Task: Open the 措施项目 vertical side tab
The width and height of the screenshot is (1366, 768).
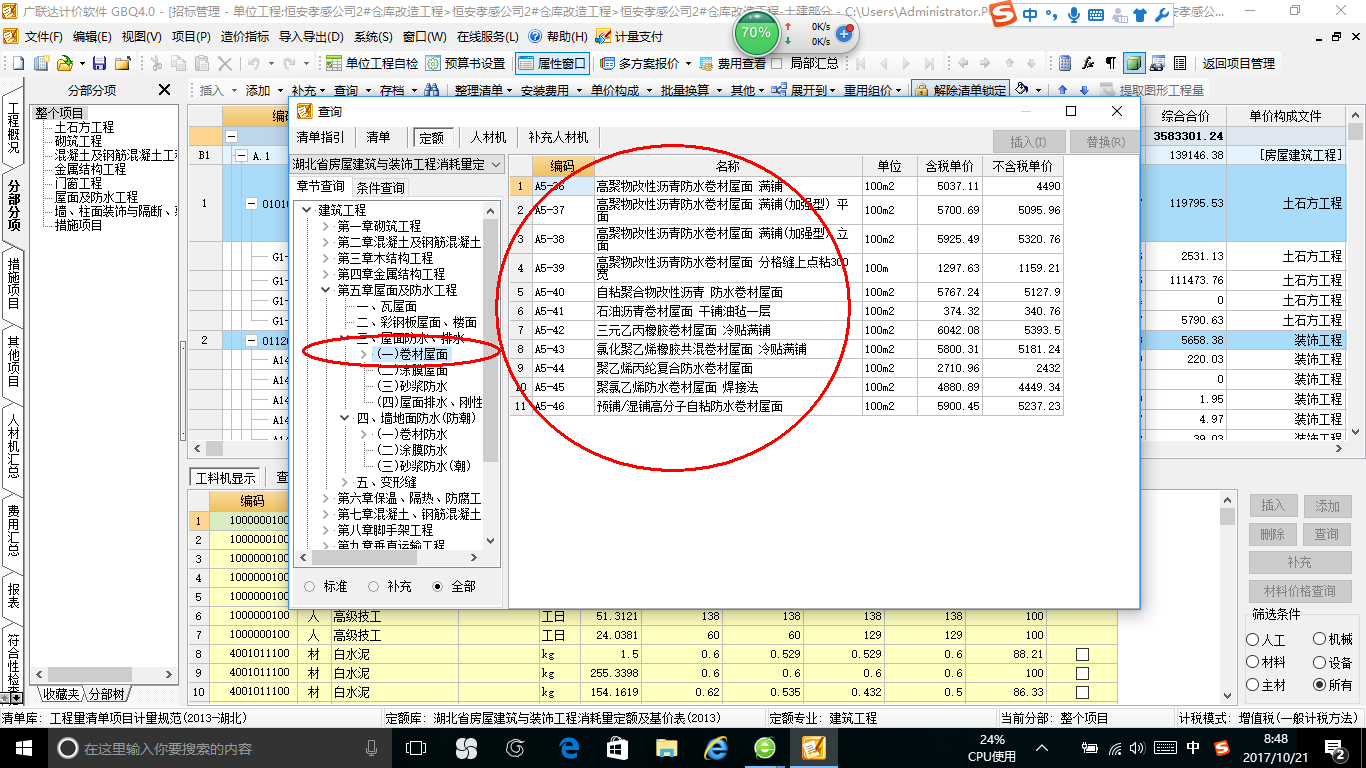Action: click(13, 283)
